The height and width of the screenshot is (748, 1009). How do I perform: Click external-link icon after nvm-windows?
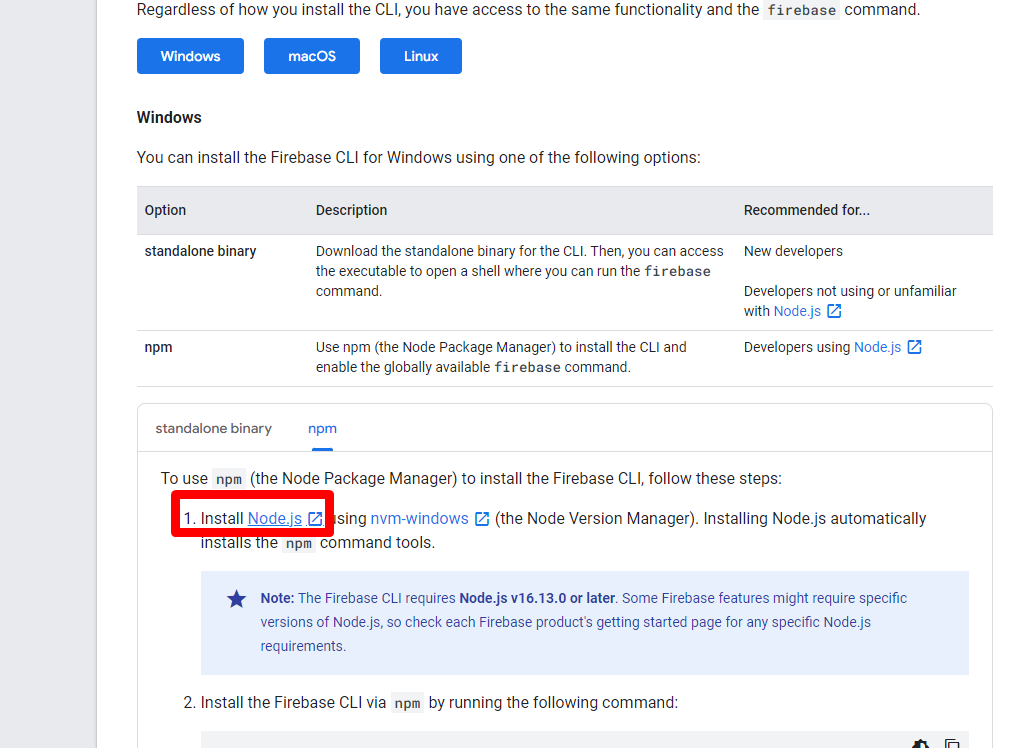[482, 518]
